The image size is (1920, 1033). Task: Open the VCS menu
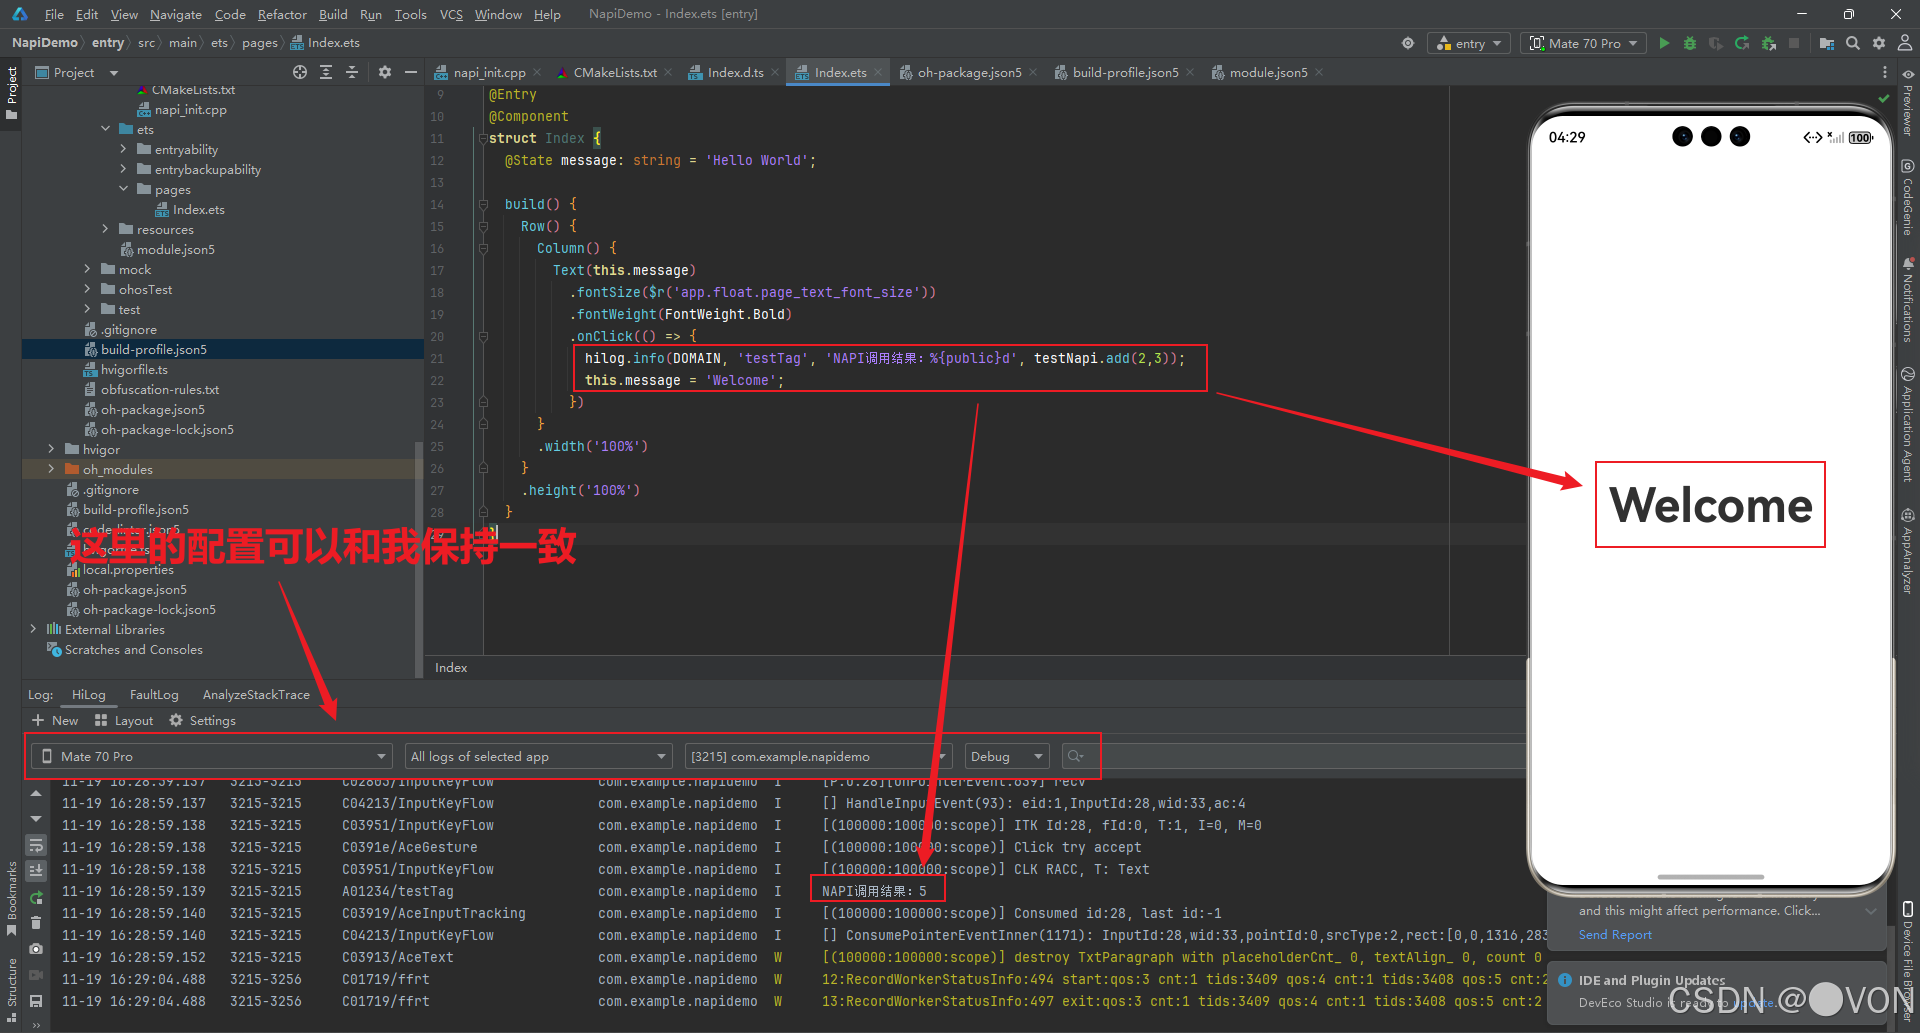point(451,14)
